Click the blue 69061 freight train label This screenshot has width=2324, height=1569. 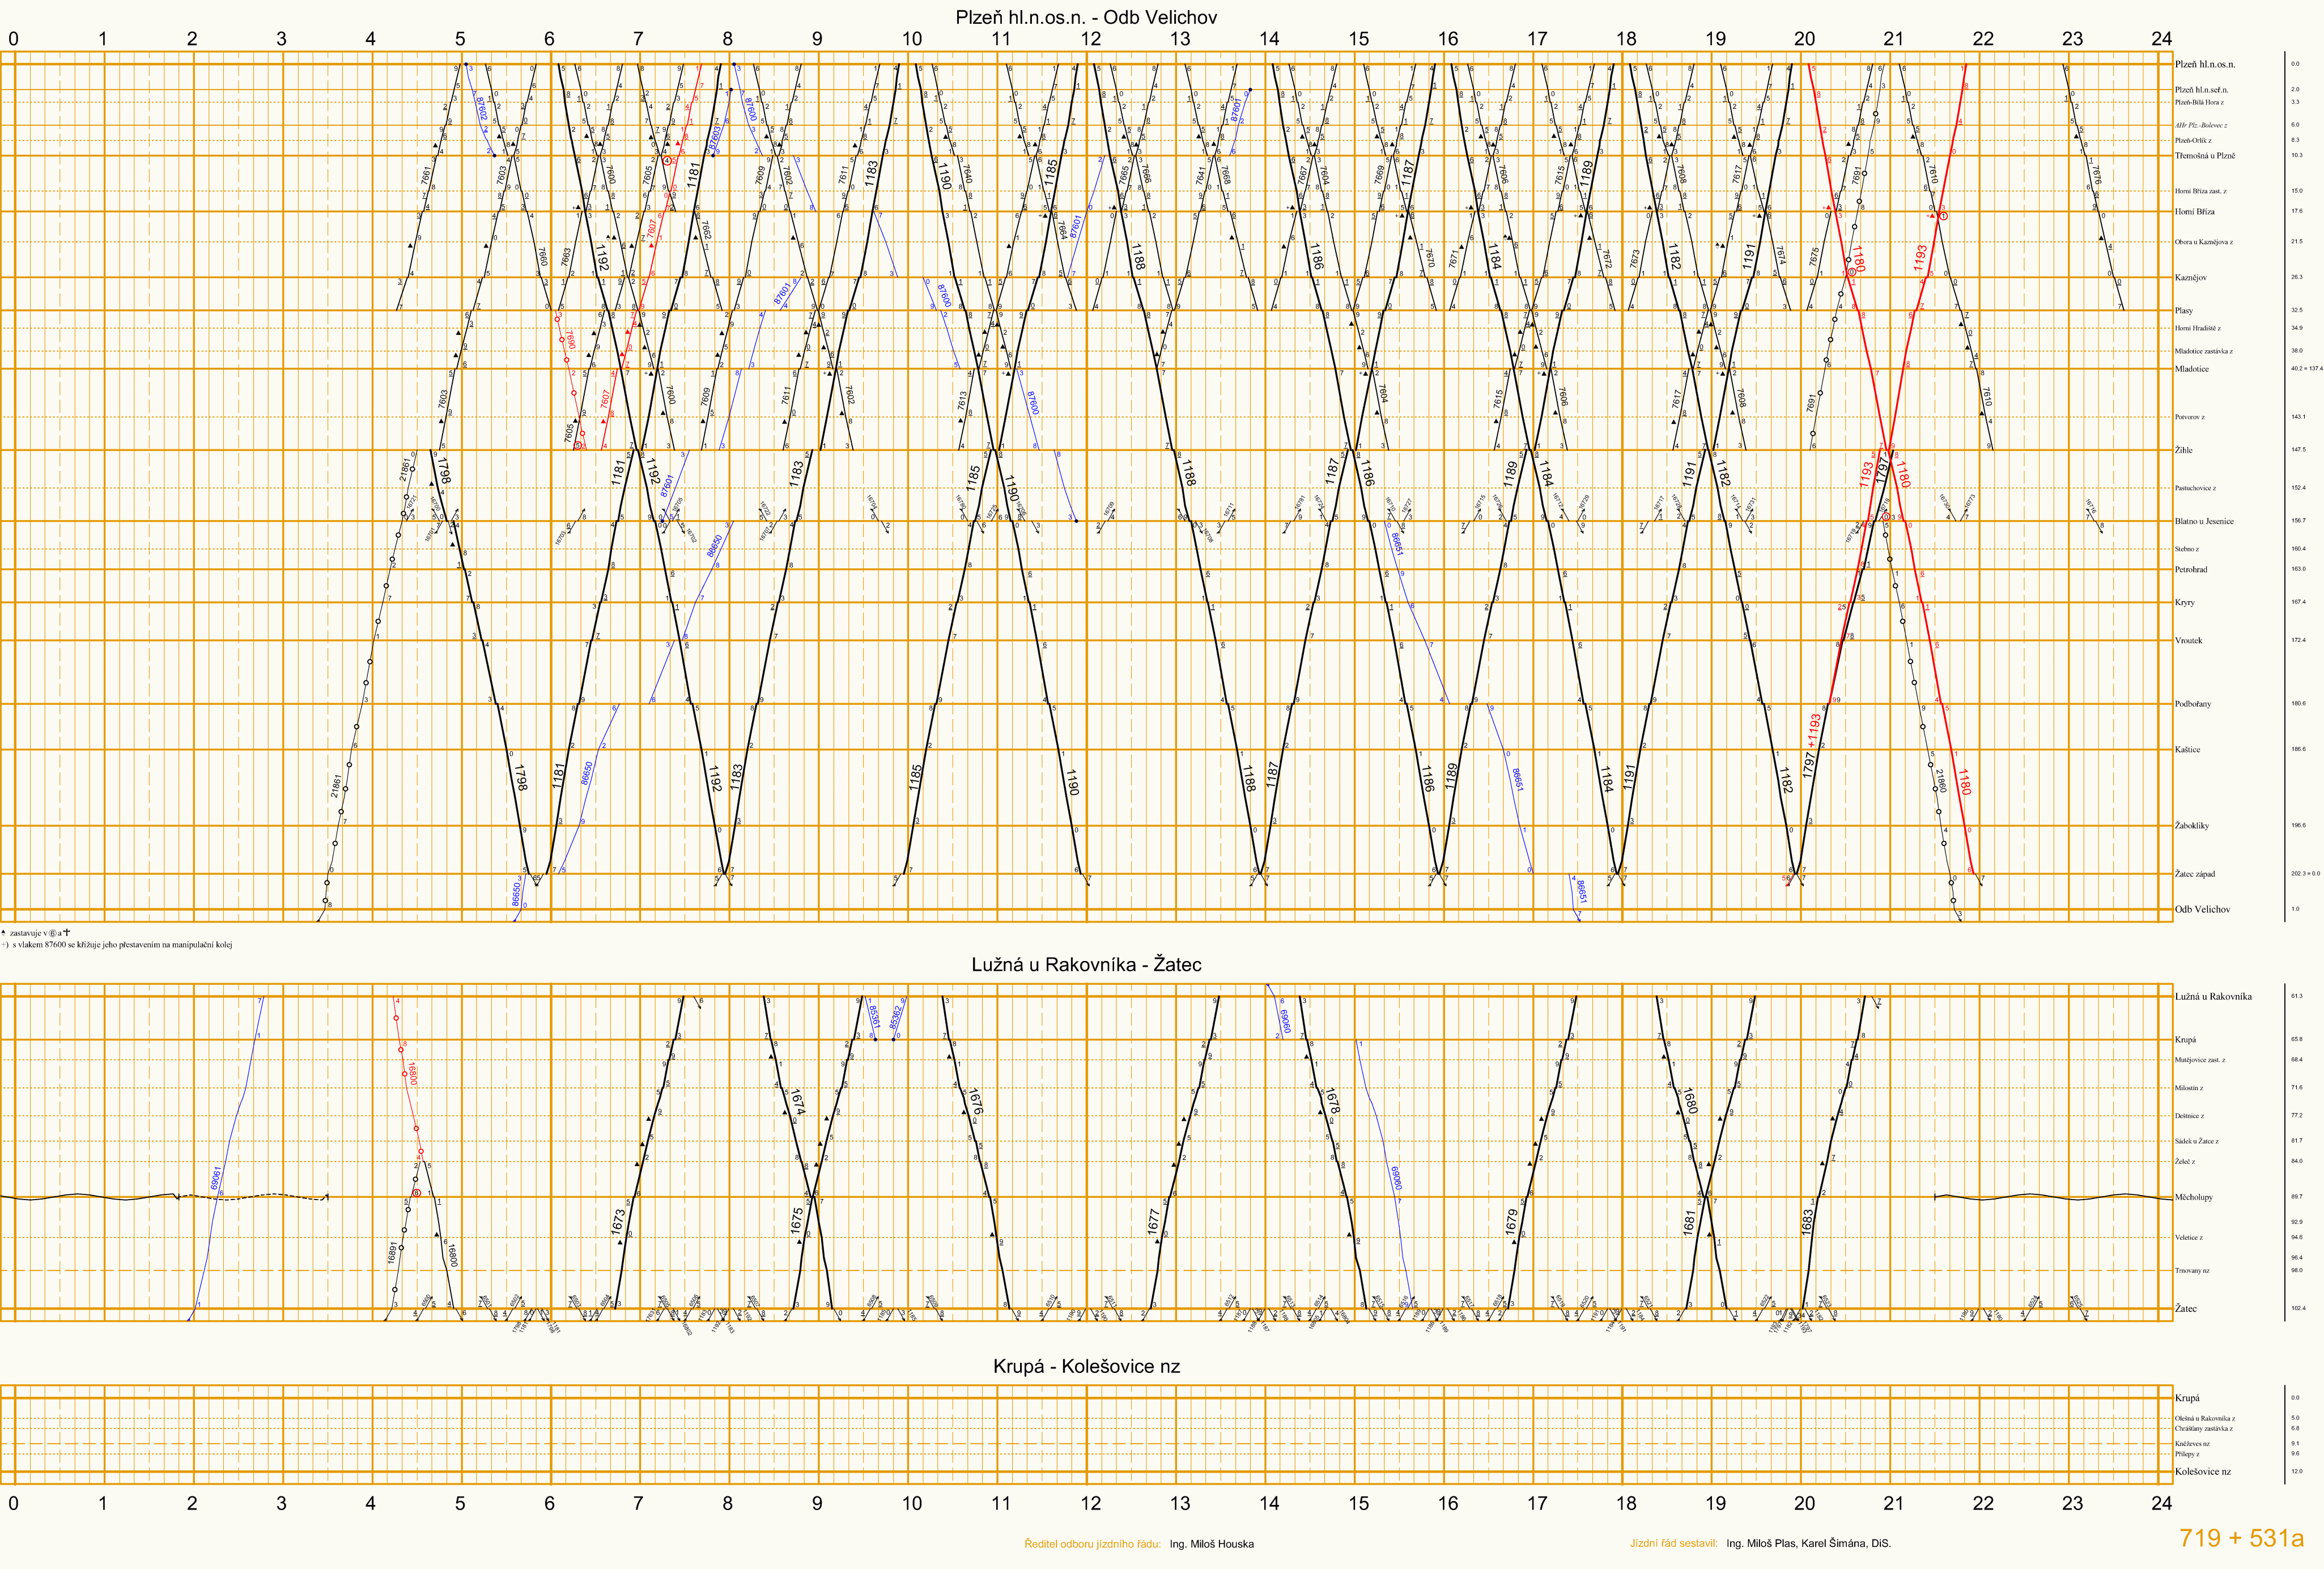(216, 1177)
